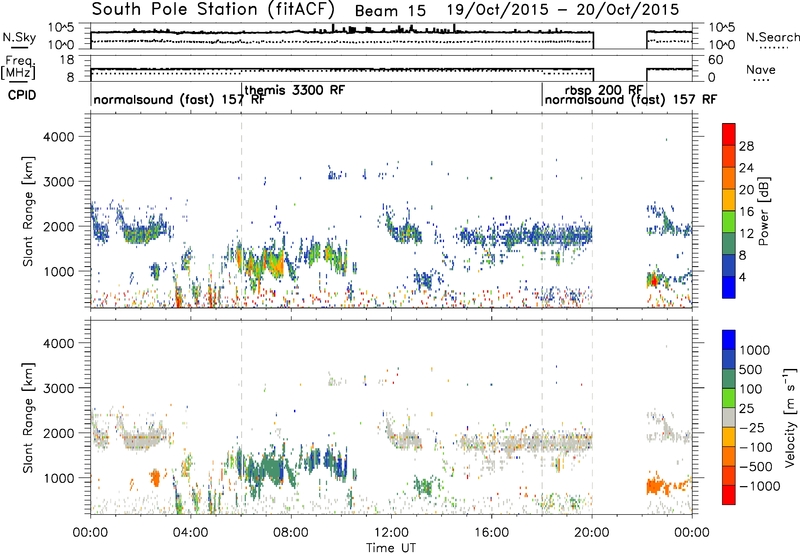
Task: Click the date range '19/Oct/2015 - 20/Oct/2015'
Action: click(x=563, y=10)
